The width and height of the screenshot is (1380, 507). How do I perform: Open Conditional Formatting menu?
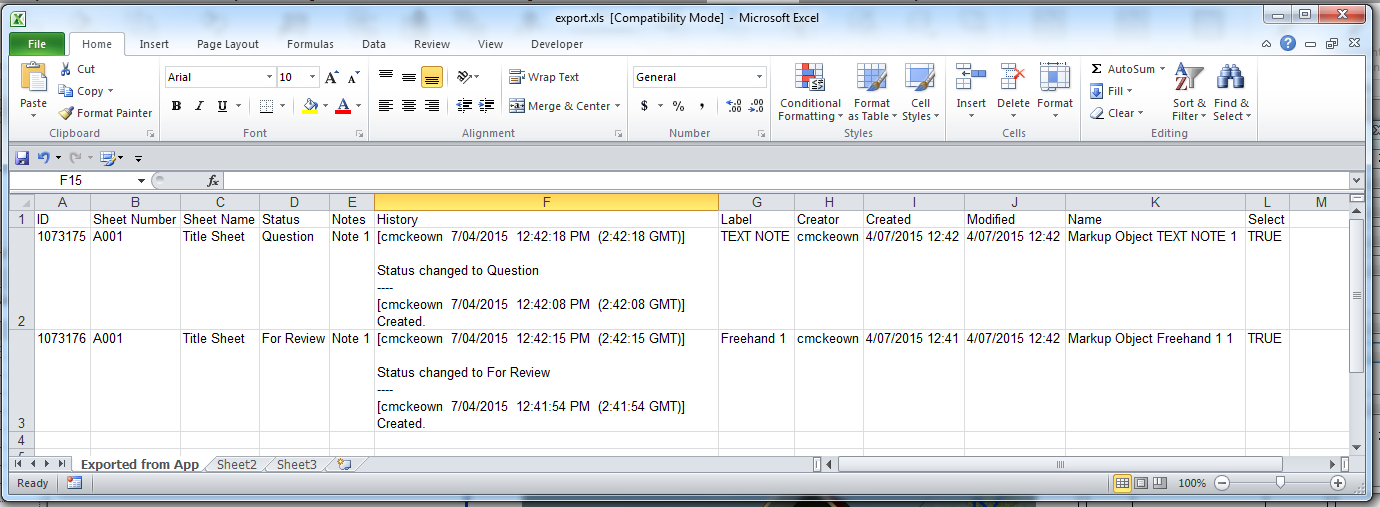(x=810, y=93)
